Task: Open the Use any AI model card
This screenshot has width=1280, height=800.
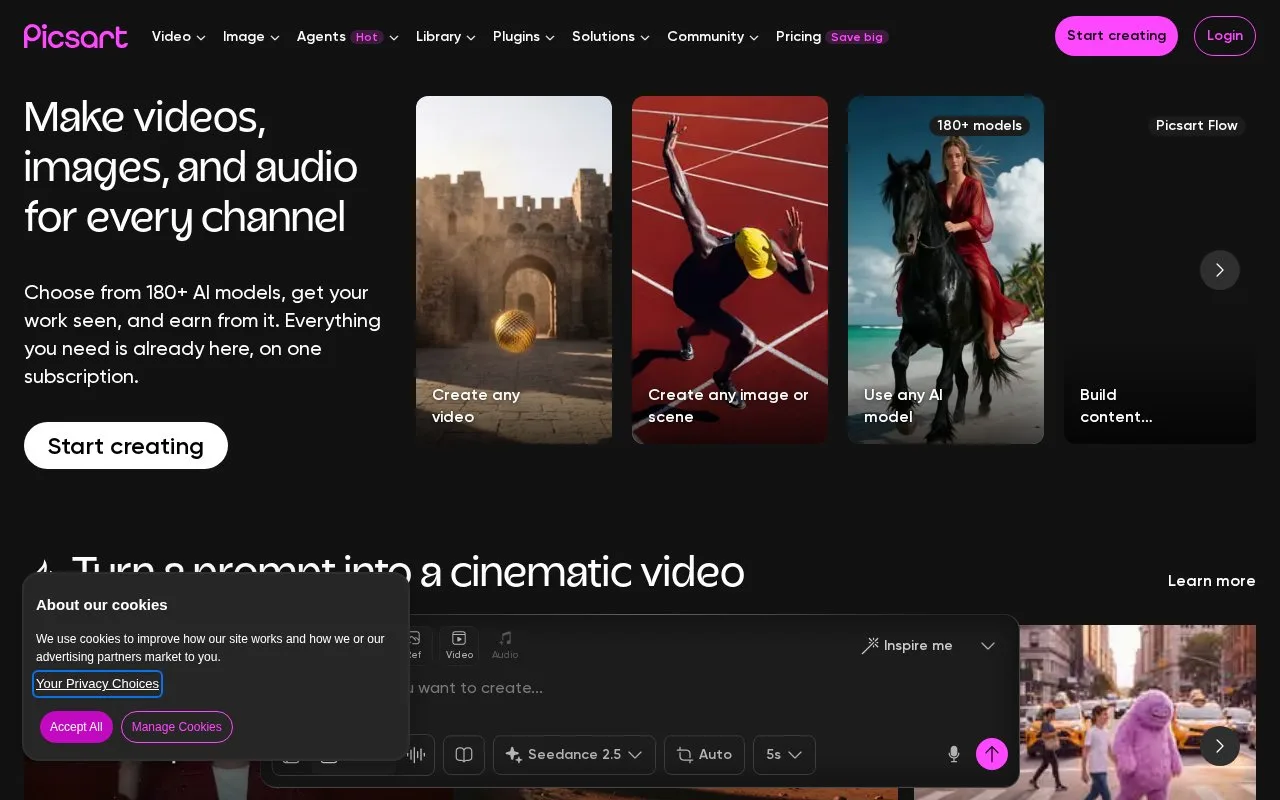Action: [x=946, y=270]
